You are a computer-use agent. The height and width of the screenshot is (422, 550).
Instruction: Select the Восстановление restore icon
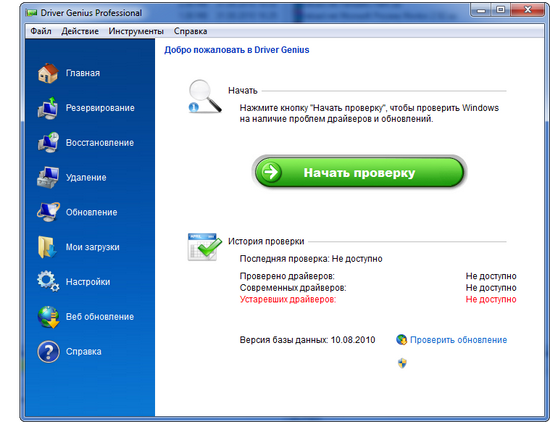coord(48,142)
